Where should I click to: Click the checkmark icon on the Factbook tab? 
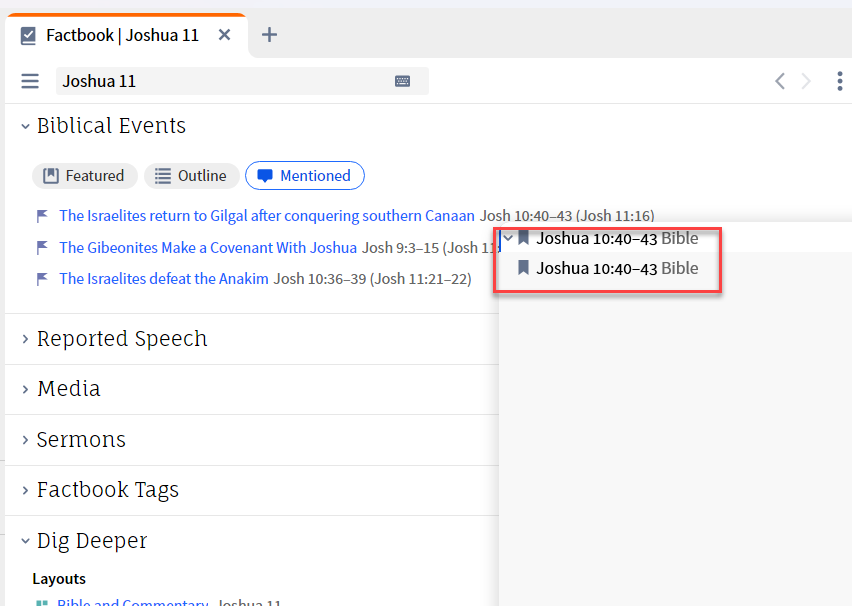coord(27,33)
